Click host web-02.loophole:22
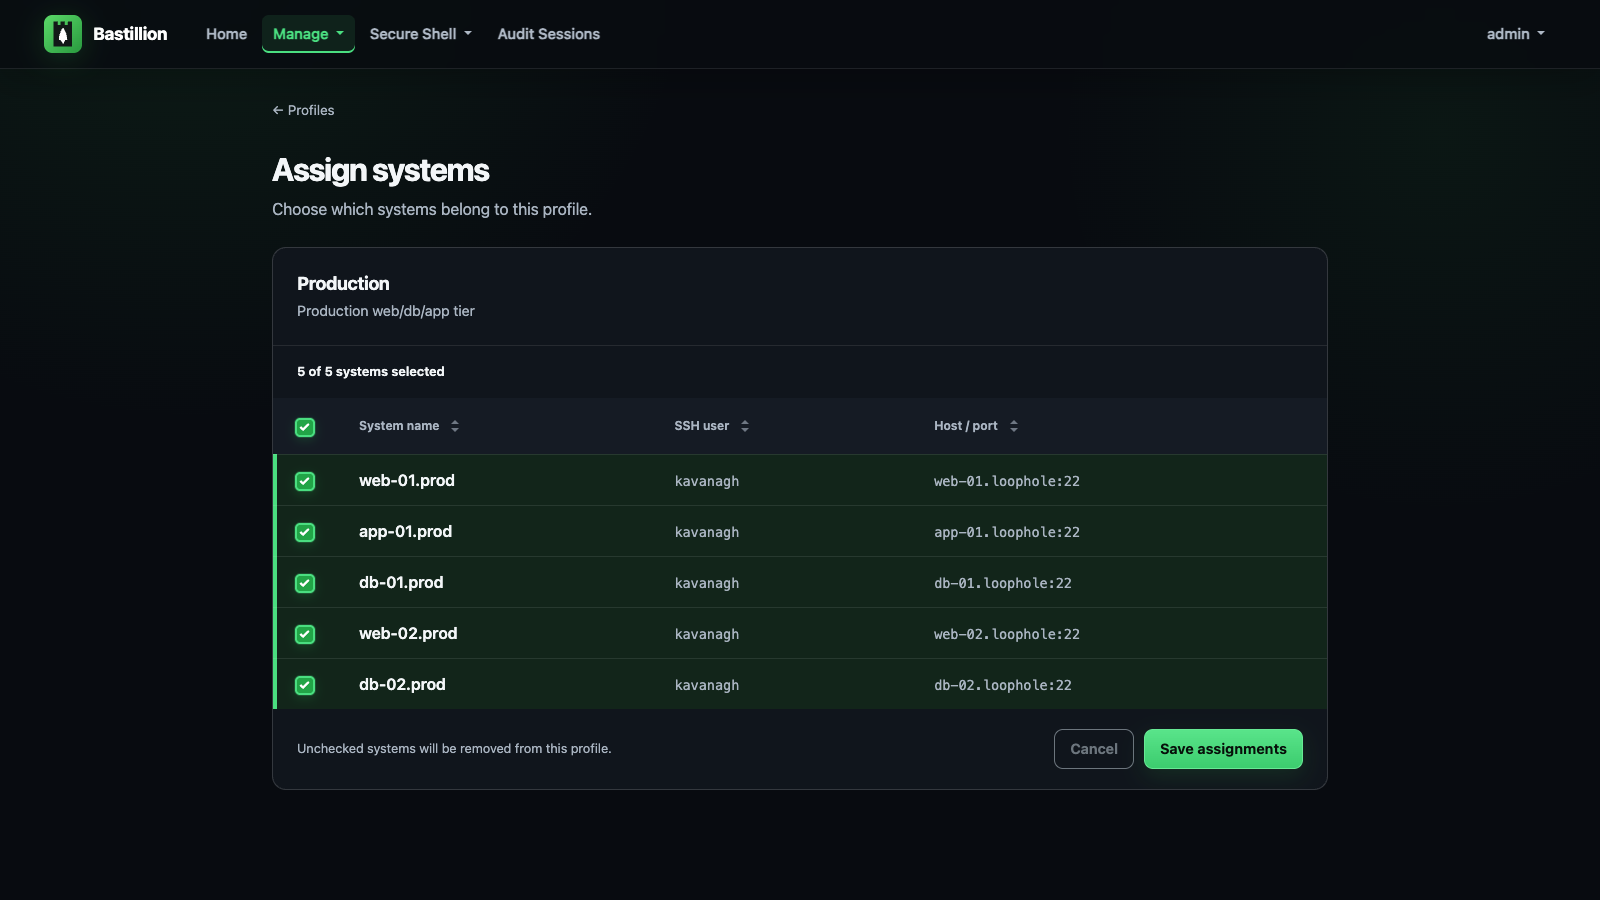1600x900 pixels. point(1007,634)
